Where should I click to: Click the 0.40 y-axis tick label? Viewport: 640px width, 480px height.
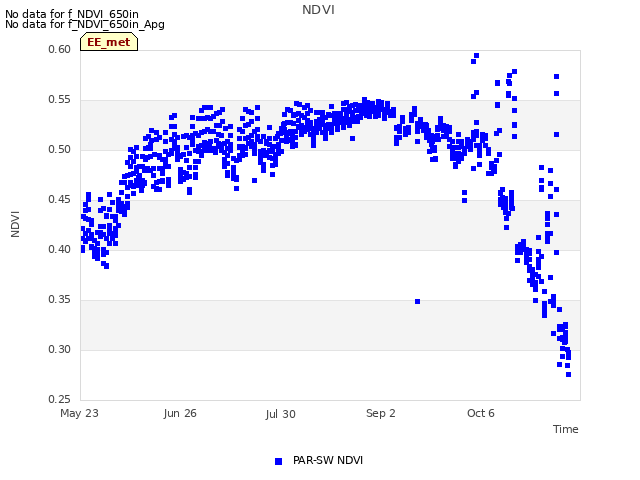60,249
